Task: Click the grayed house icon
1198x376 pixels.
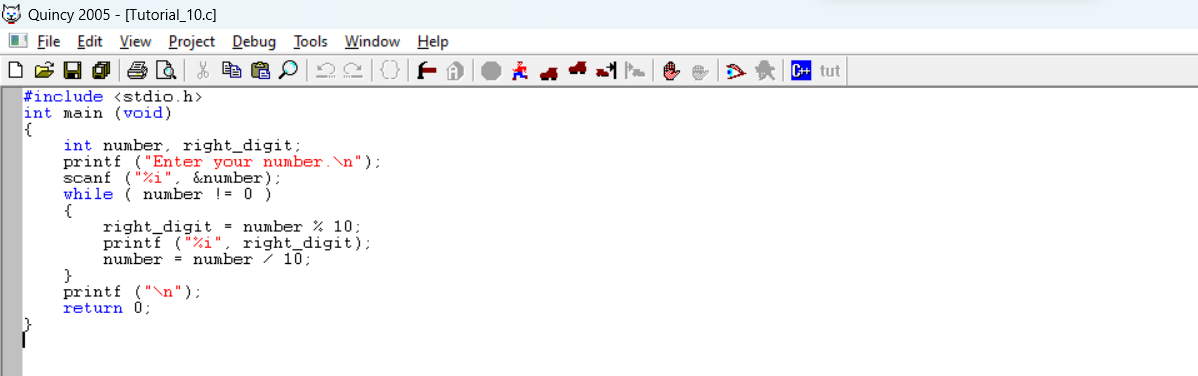Action: click(455, 71)
